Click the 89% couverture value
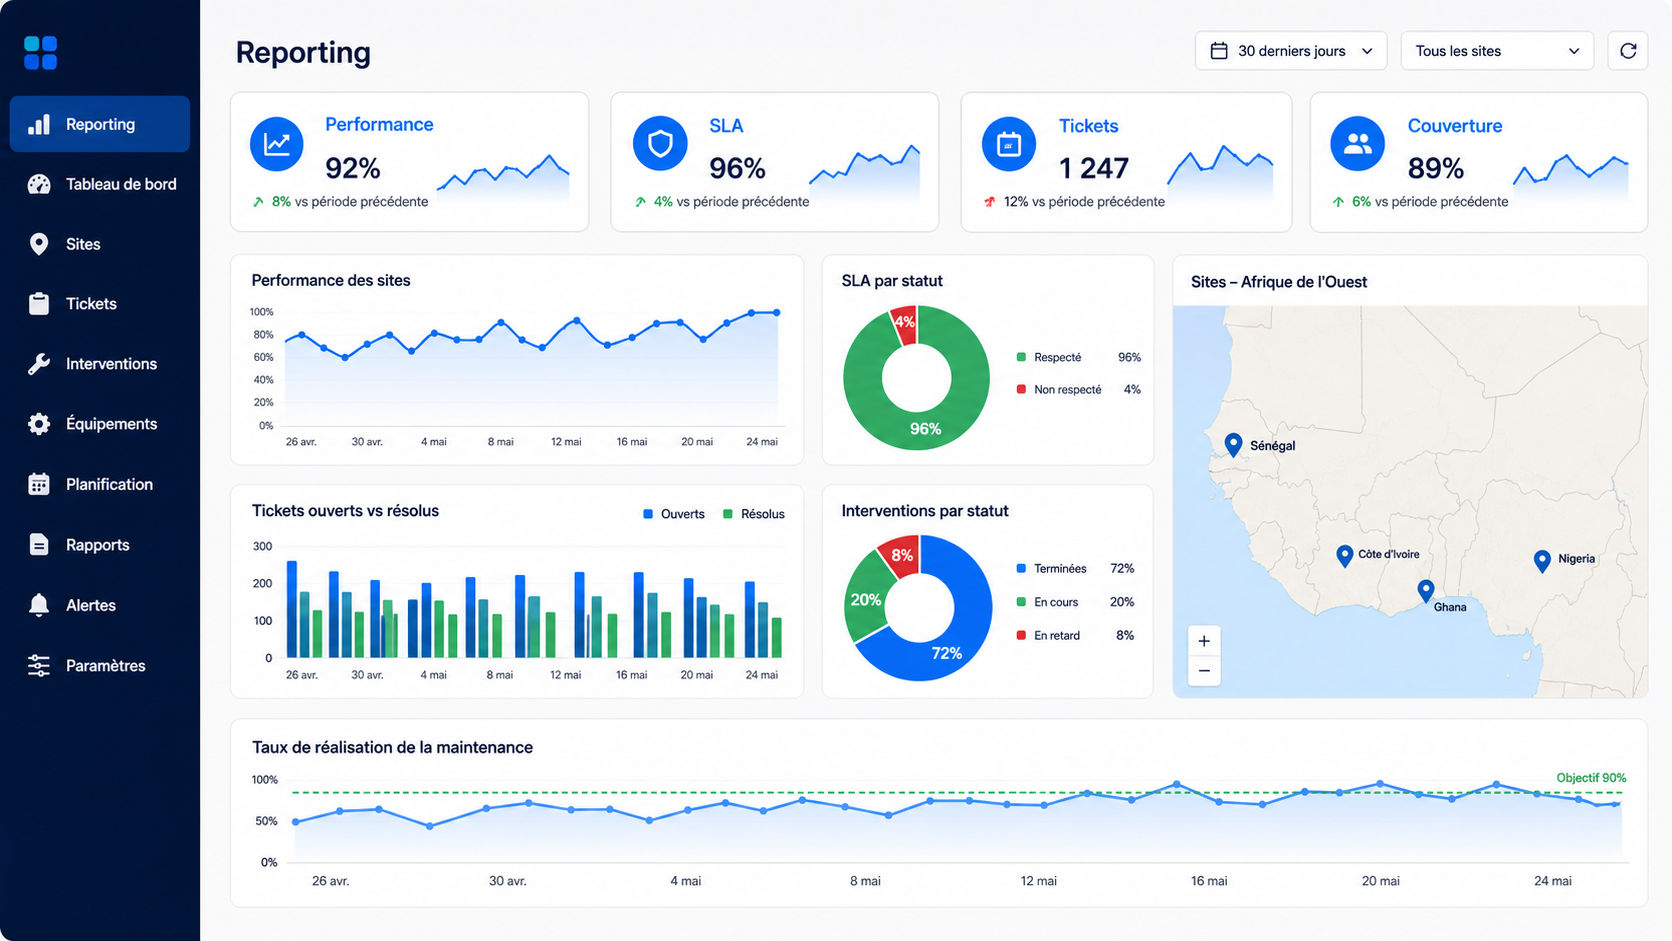 [x=1436, y=168]
